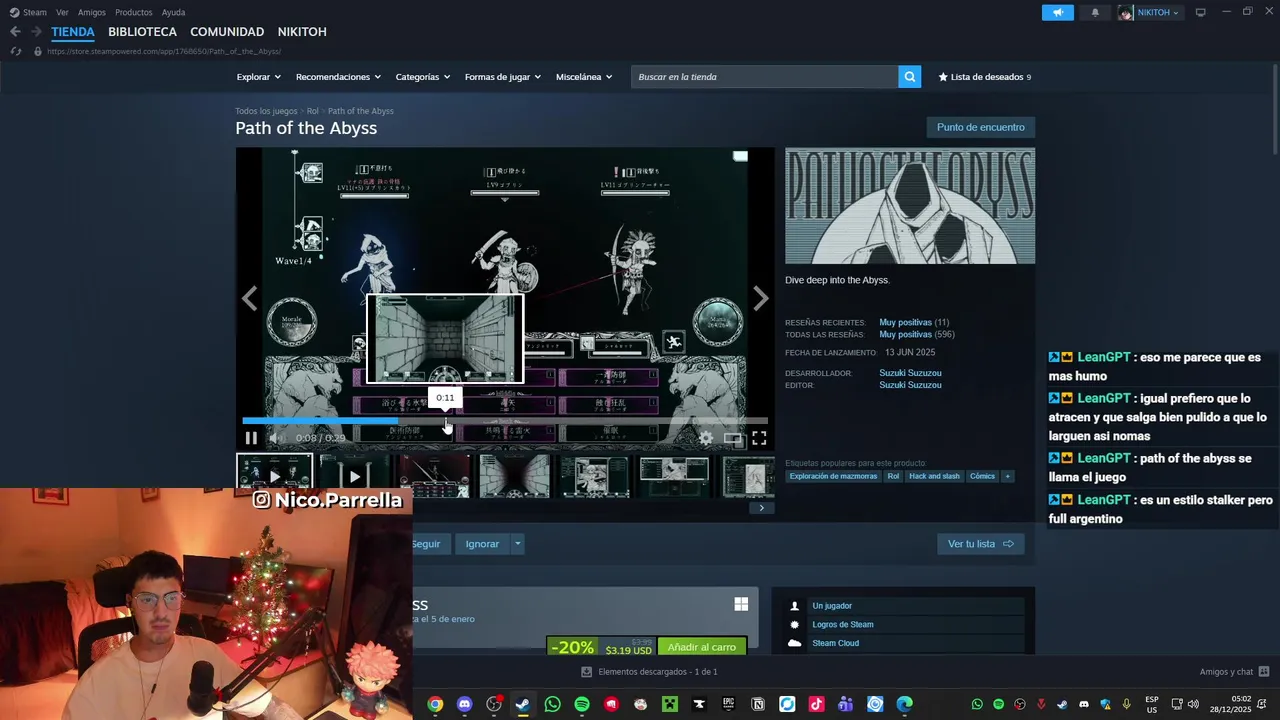Open 'Todos los juegos' breadcrumb
The image size is (1280, 720).
pos(266,111)
